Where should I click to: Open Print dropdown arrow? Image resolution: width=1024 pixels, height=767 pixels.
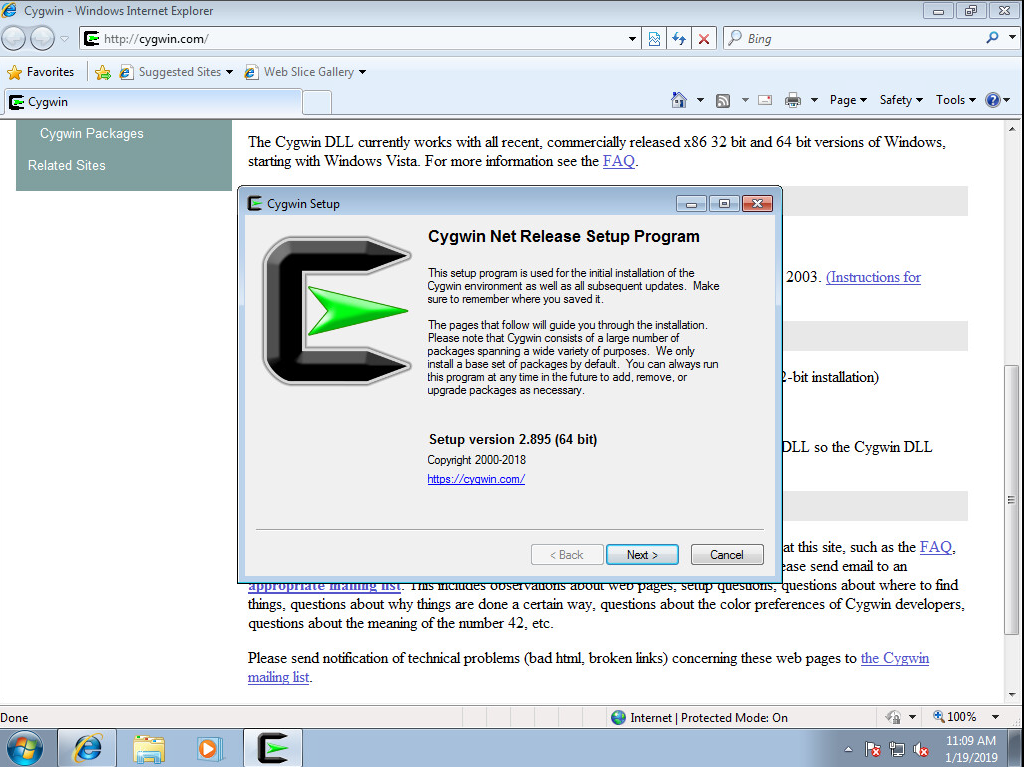[814, 100]
